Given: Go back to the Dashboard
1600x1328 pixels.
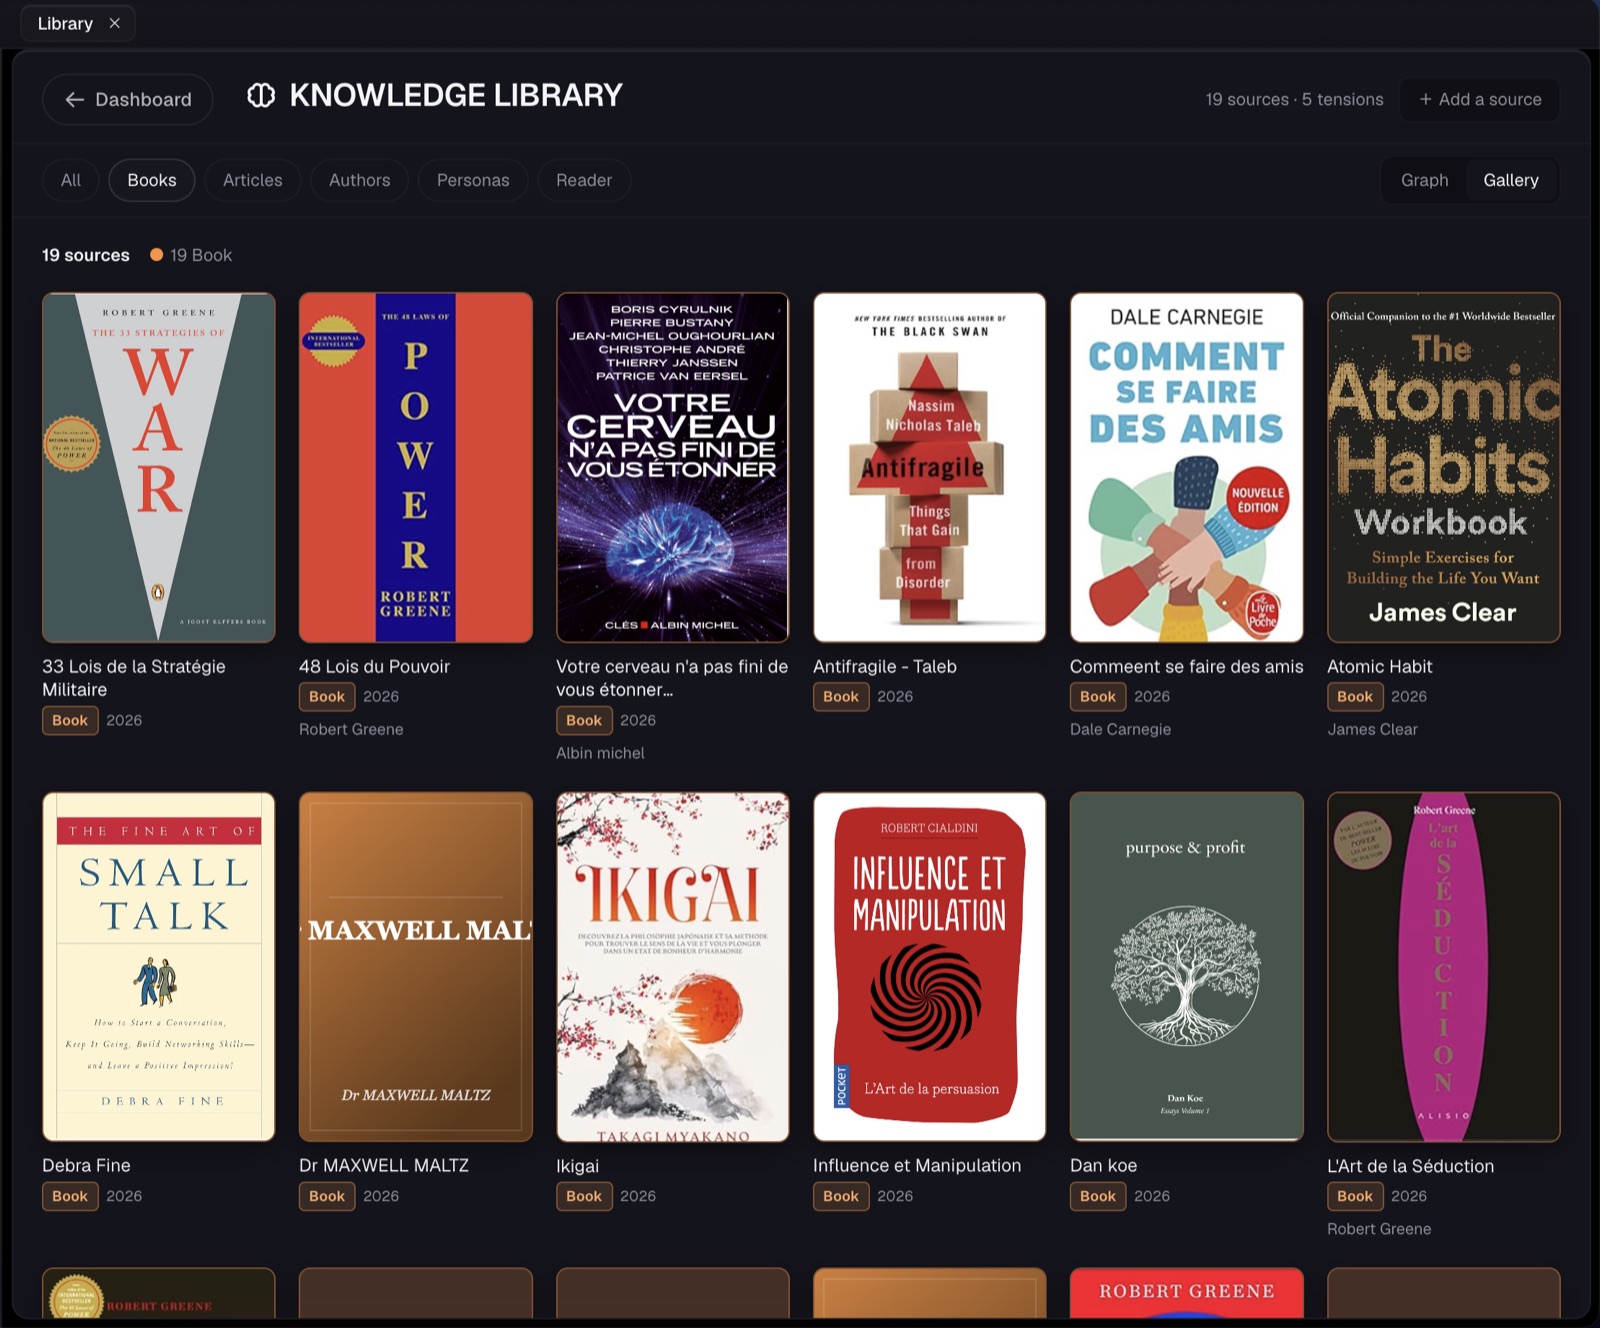Looking at the screenshot, I should tap(128, 99).
